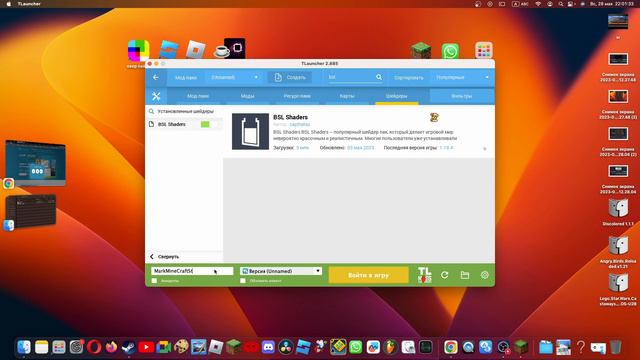Select Lego.Star.Wars desktop disk image
Screen dimensions: 640x360
point(618,283)
